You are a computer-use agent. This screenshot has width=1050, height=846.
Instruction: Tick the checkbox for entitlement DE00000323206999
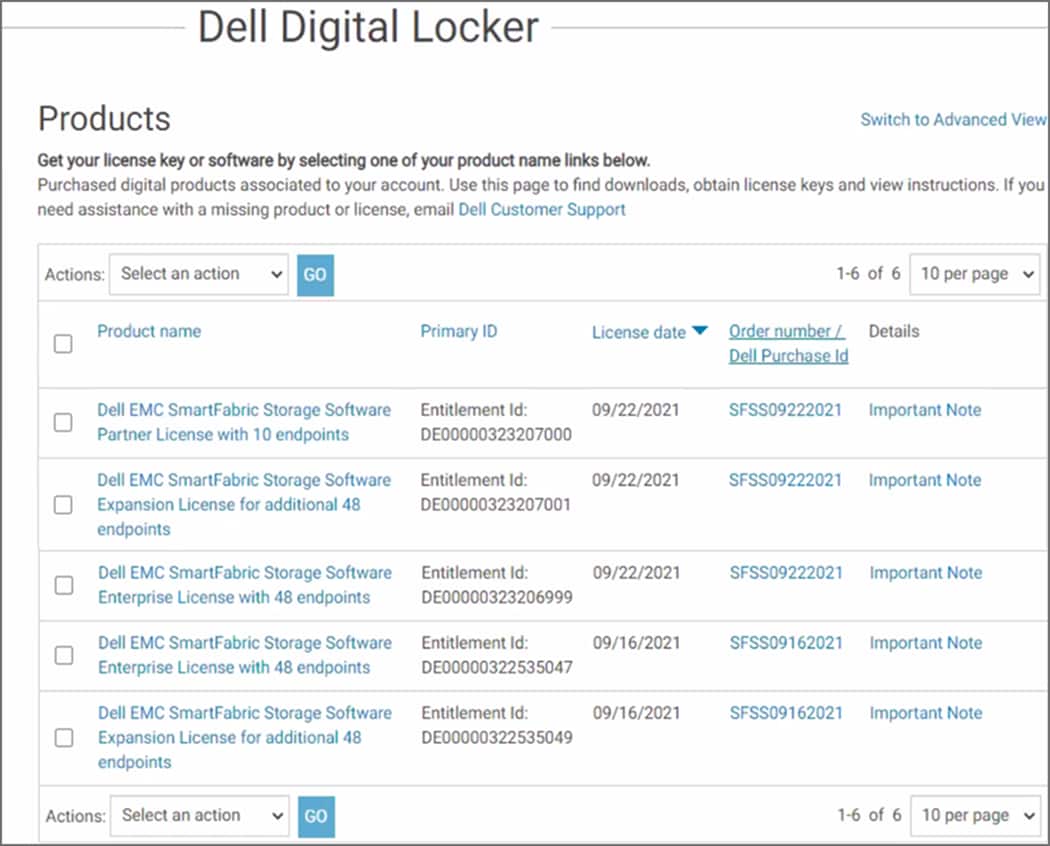64,585
